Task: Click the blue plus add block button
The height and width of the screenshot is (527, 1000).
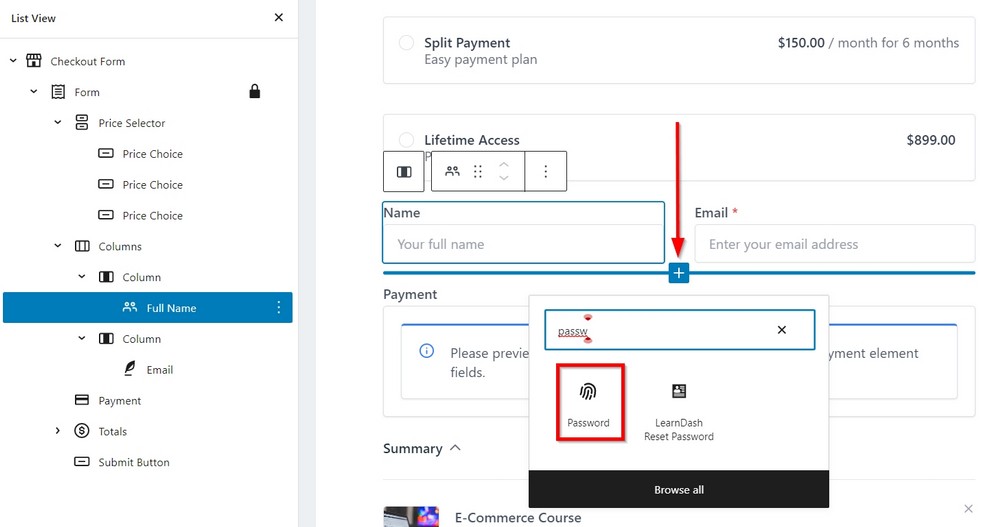Action: pos(679,273)
